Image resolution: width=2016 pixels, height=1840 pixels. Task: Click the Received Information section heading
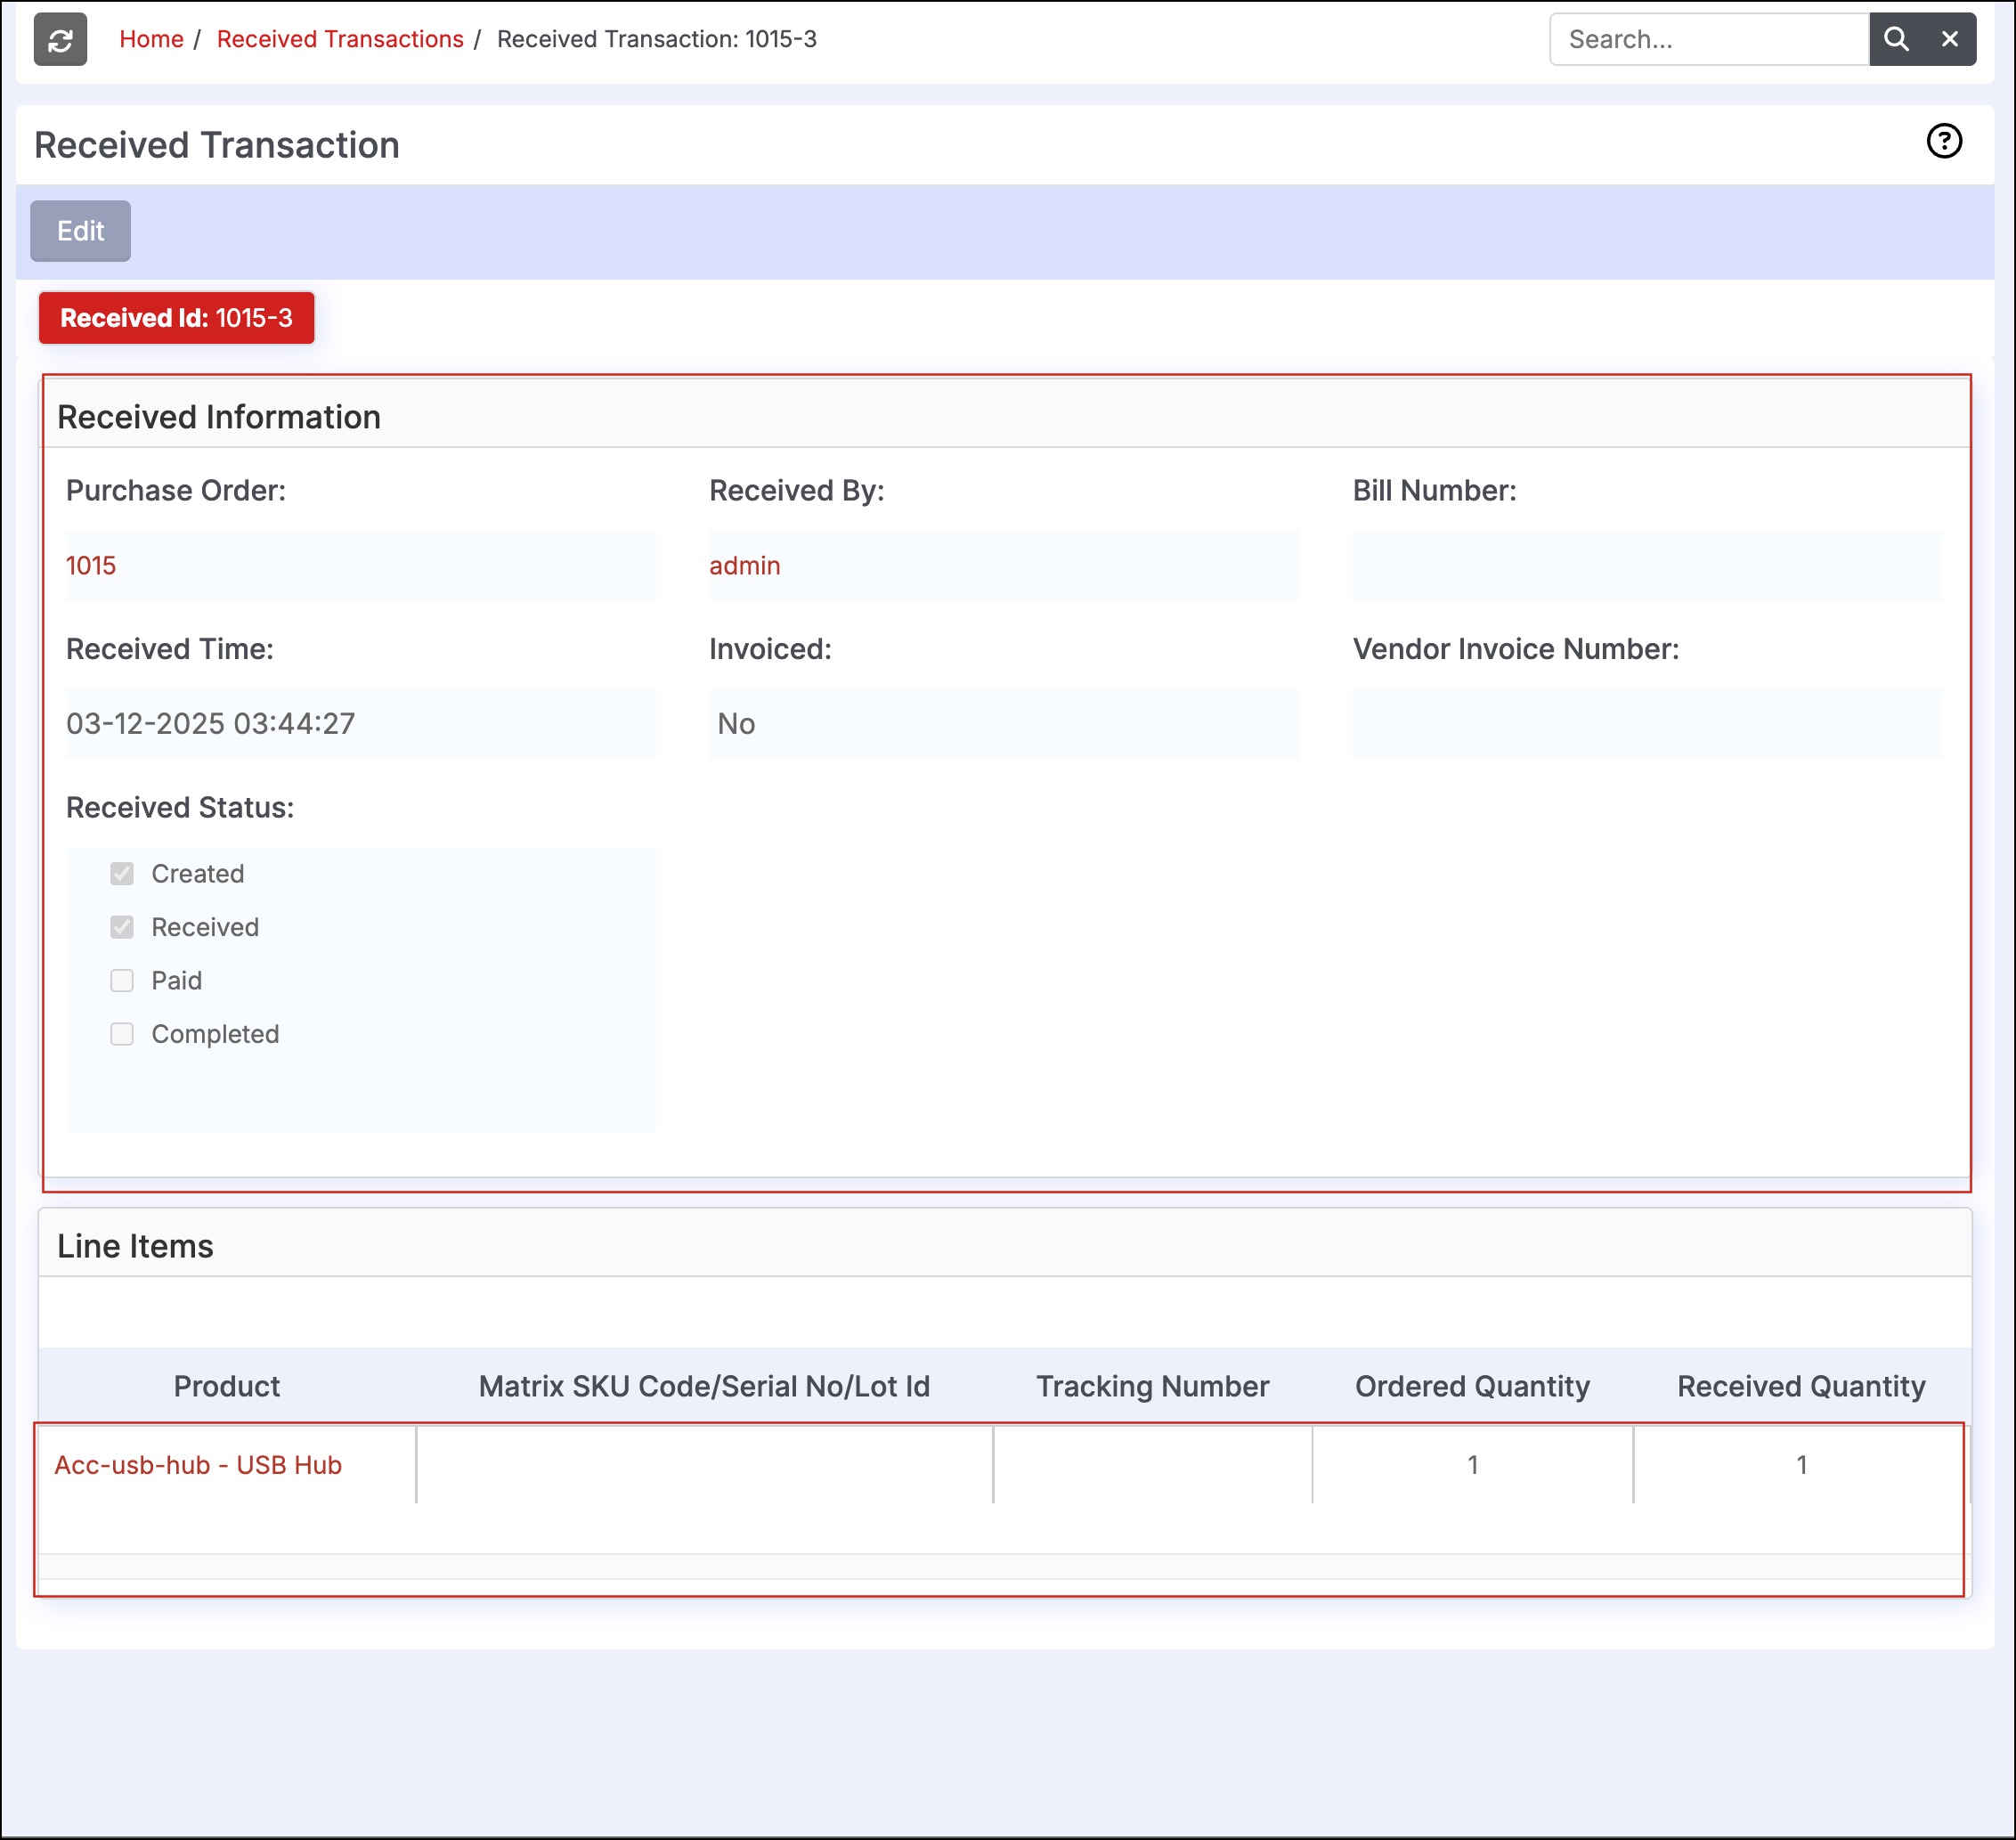pyautogui.click(x=219, y=417)
